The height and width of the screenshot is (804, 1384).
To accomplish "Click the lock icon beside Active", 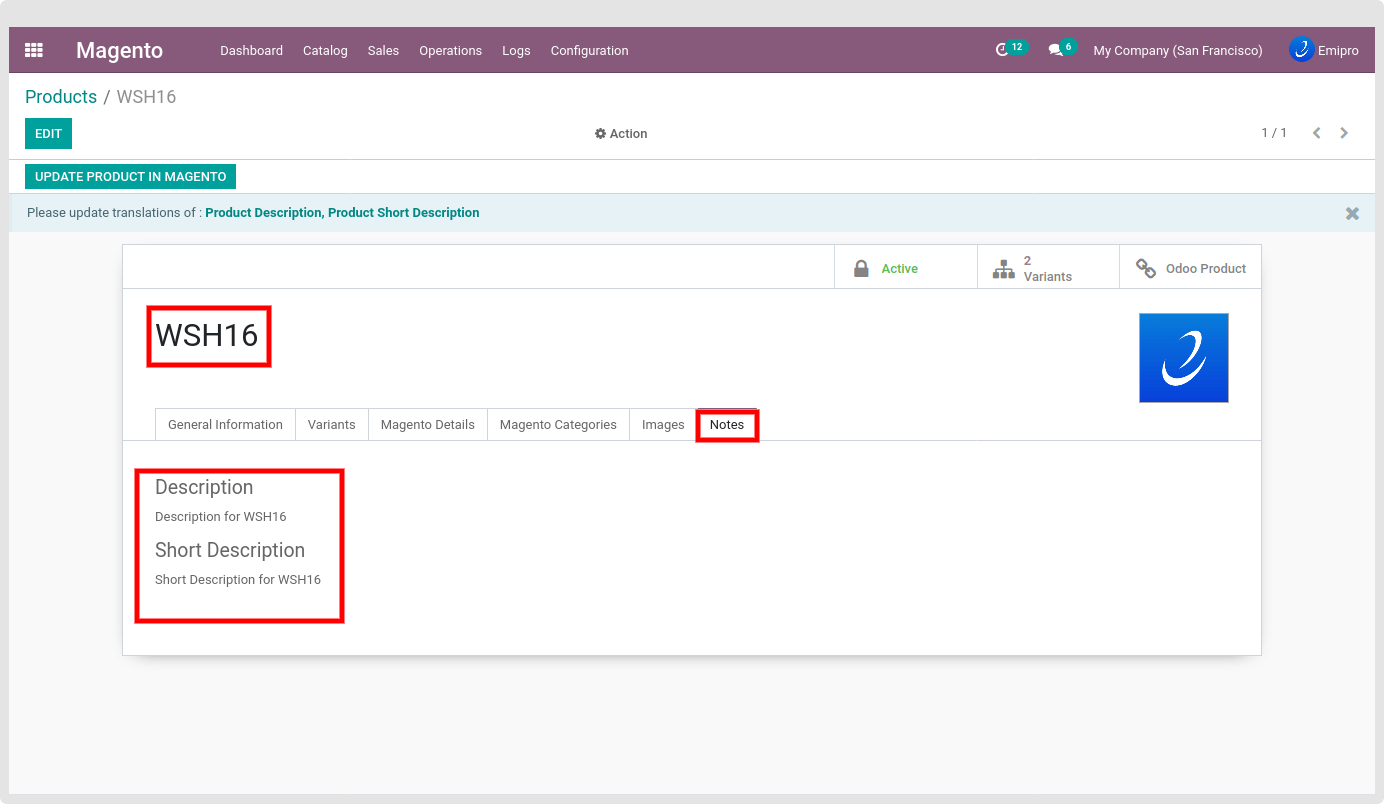I will [x=861, y=268].
